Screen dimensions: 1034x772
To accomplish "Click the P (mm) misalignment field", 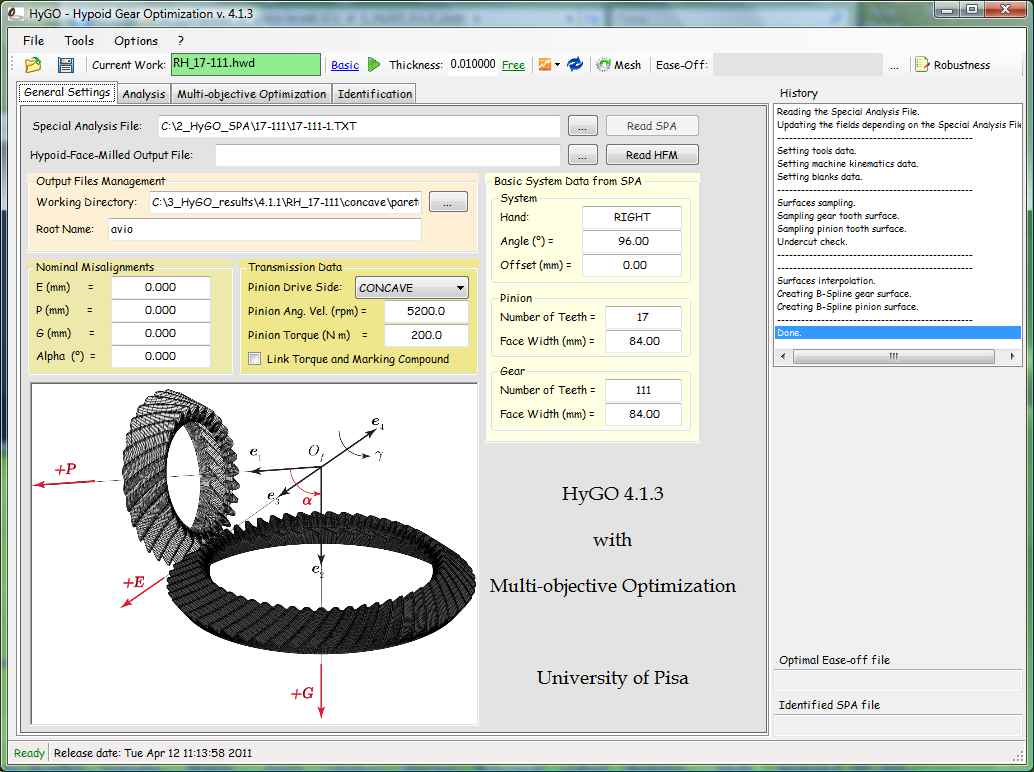I will 160,310.
